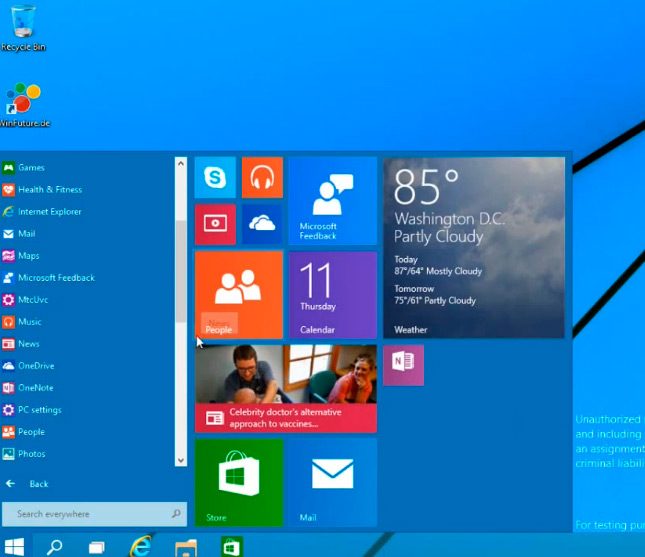Open the Music headphones tile
This screenshot has width=645, height=557.
pos(262,177)
